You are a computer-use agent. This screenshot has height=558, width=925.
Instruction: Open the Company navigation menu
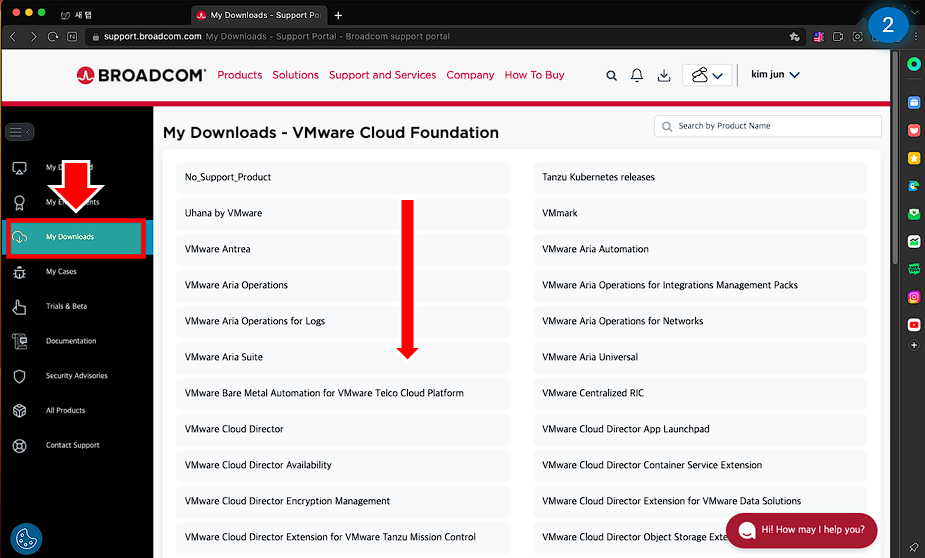470,76
